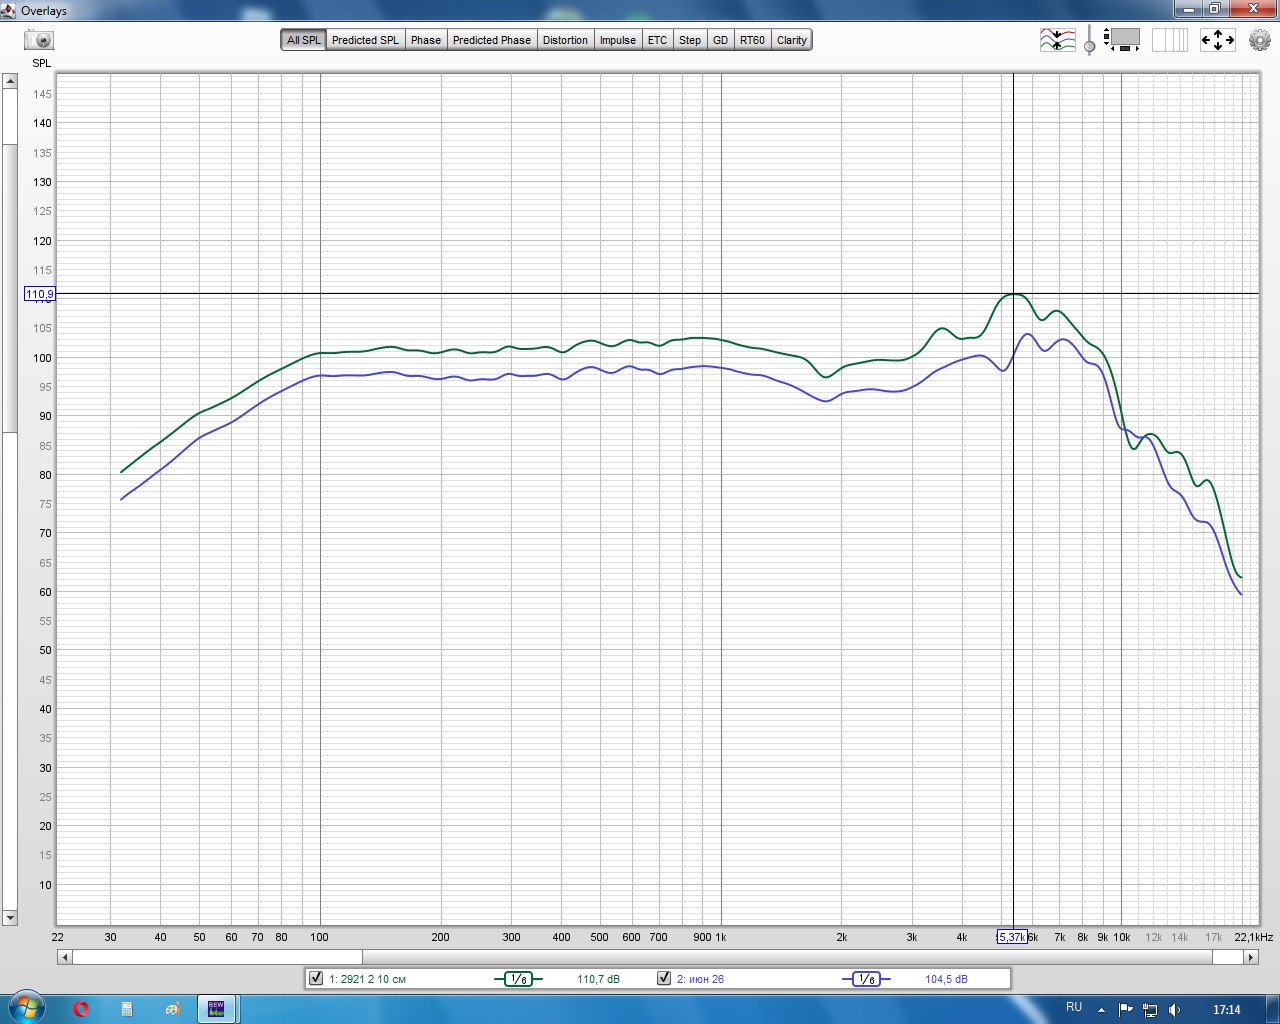Open graph controls gear icon
This screenshot has height=1024, width=1280.
pos(1260,40)
